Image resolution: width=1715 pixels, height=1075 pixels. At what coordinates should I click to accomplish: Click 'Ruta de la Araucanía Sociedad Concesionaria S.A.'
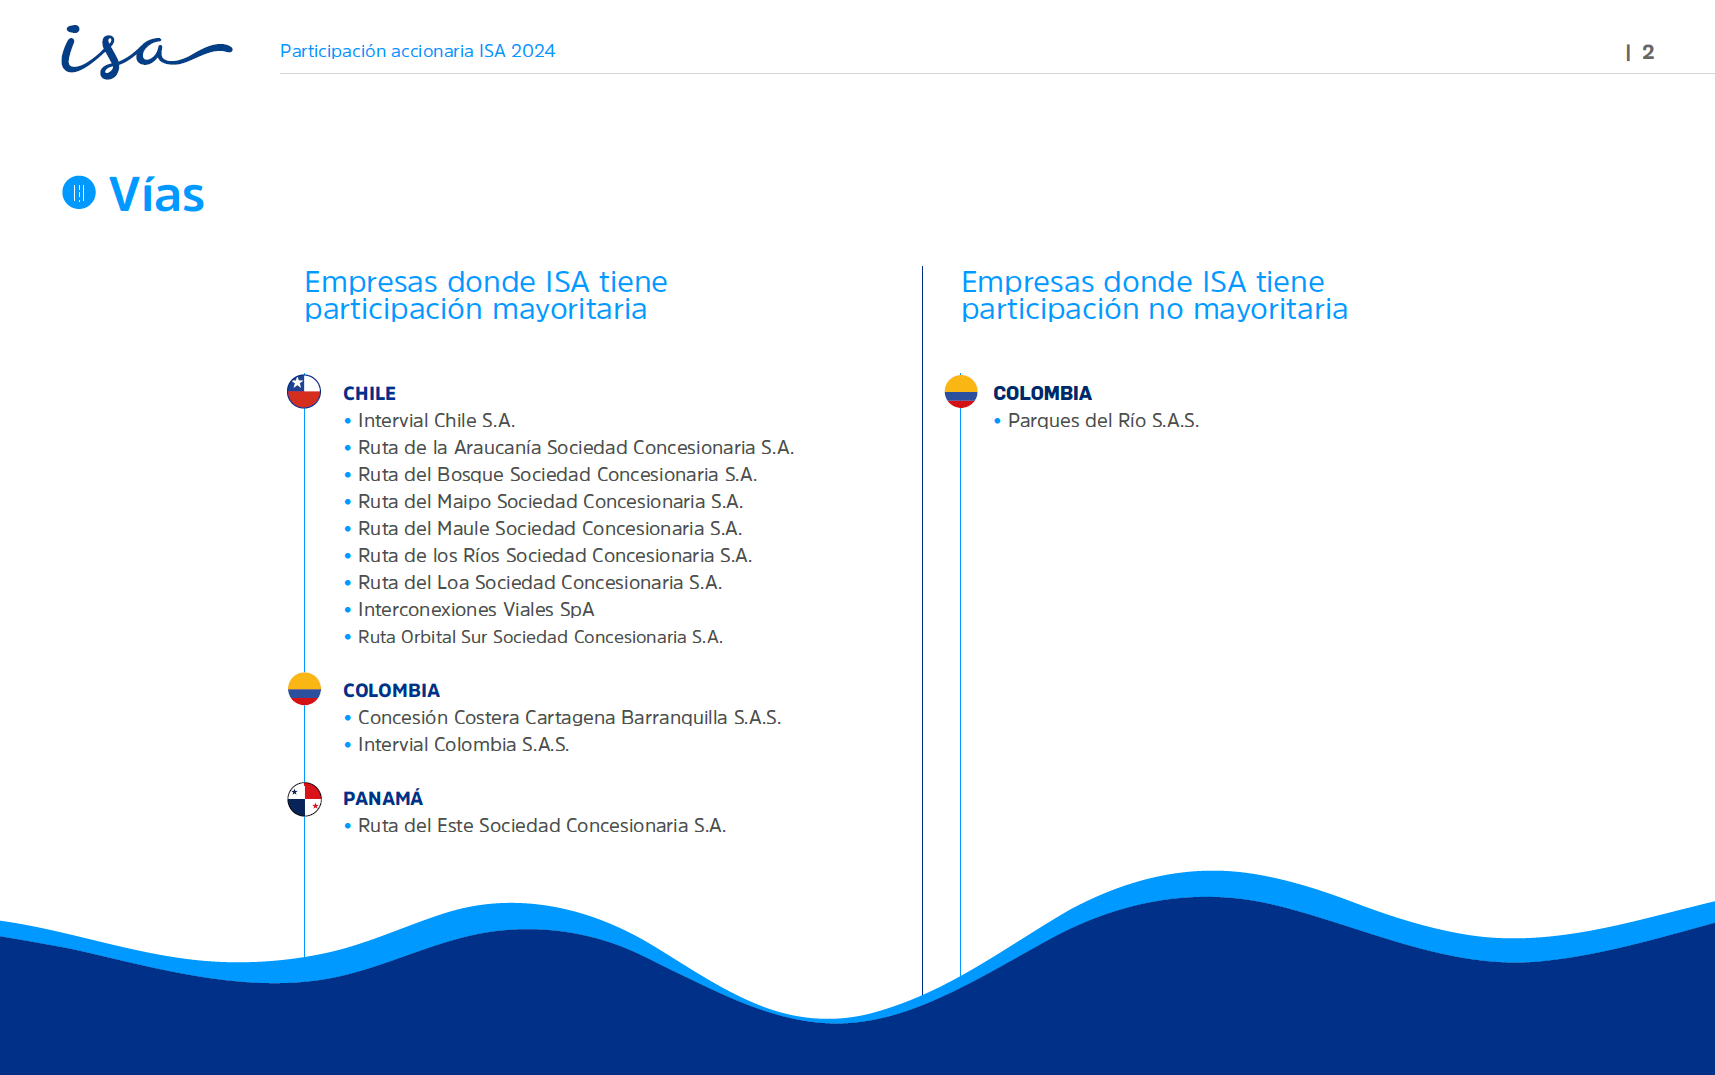click(576, 448)
